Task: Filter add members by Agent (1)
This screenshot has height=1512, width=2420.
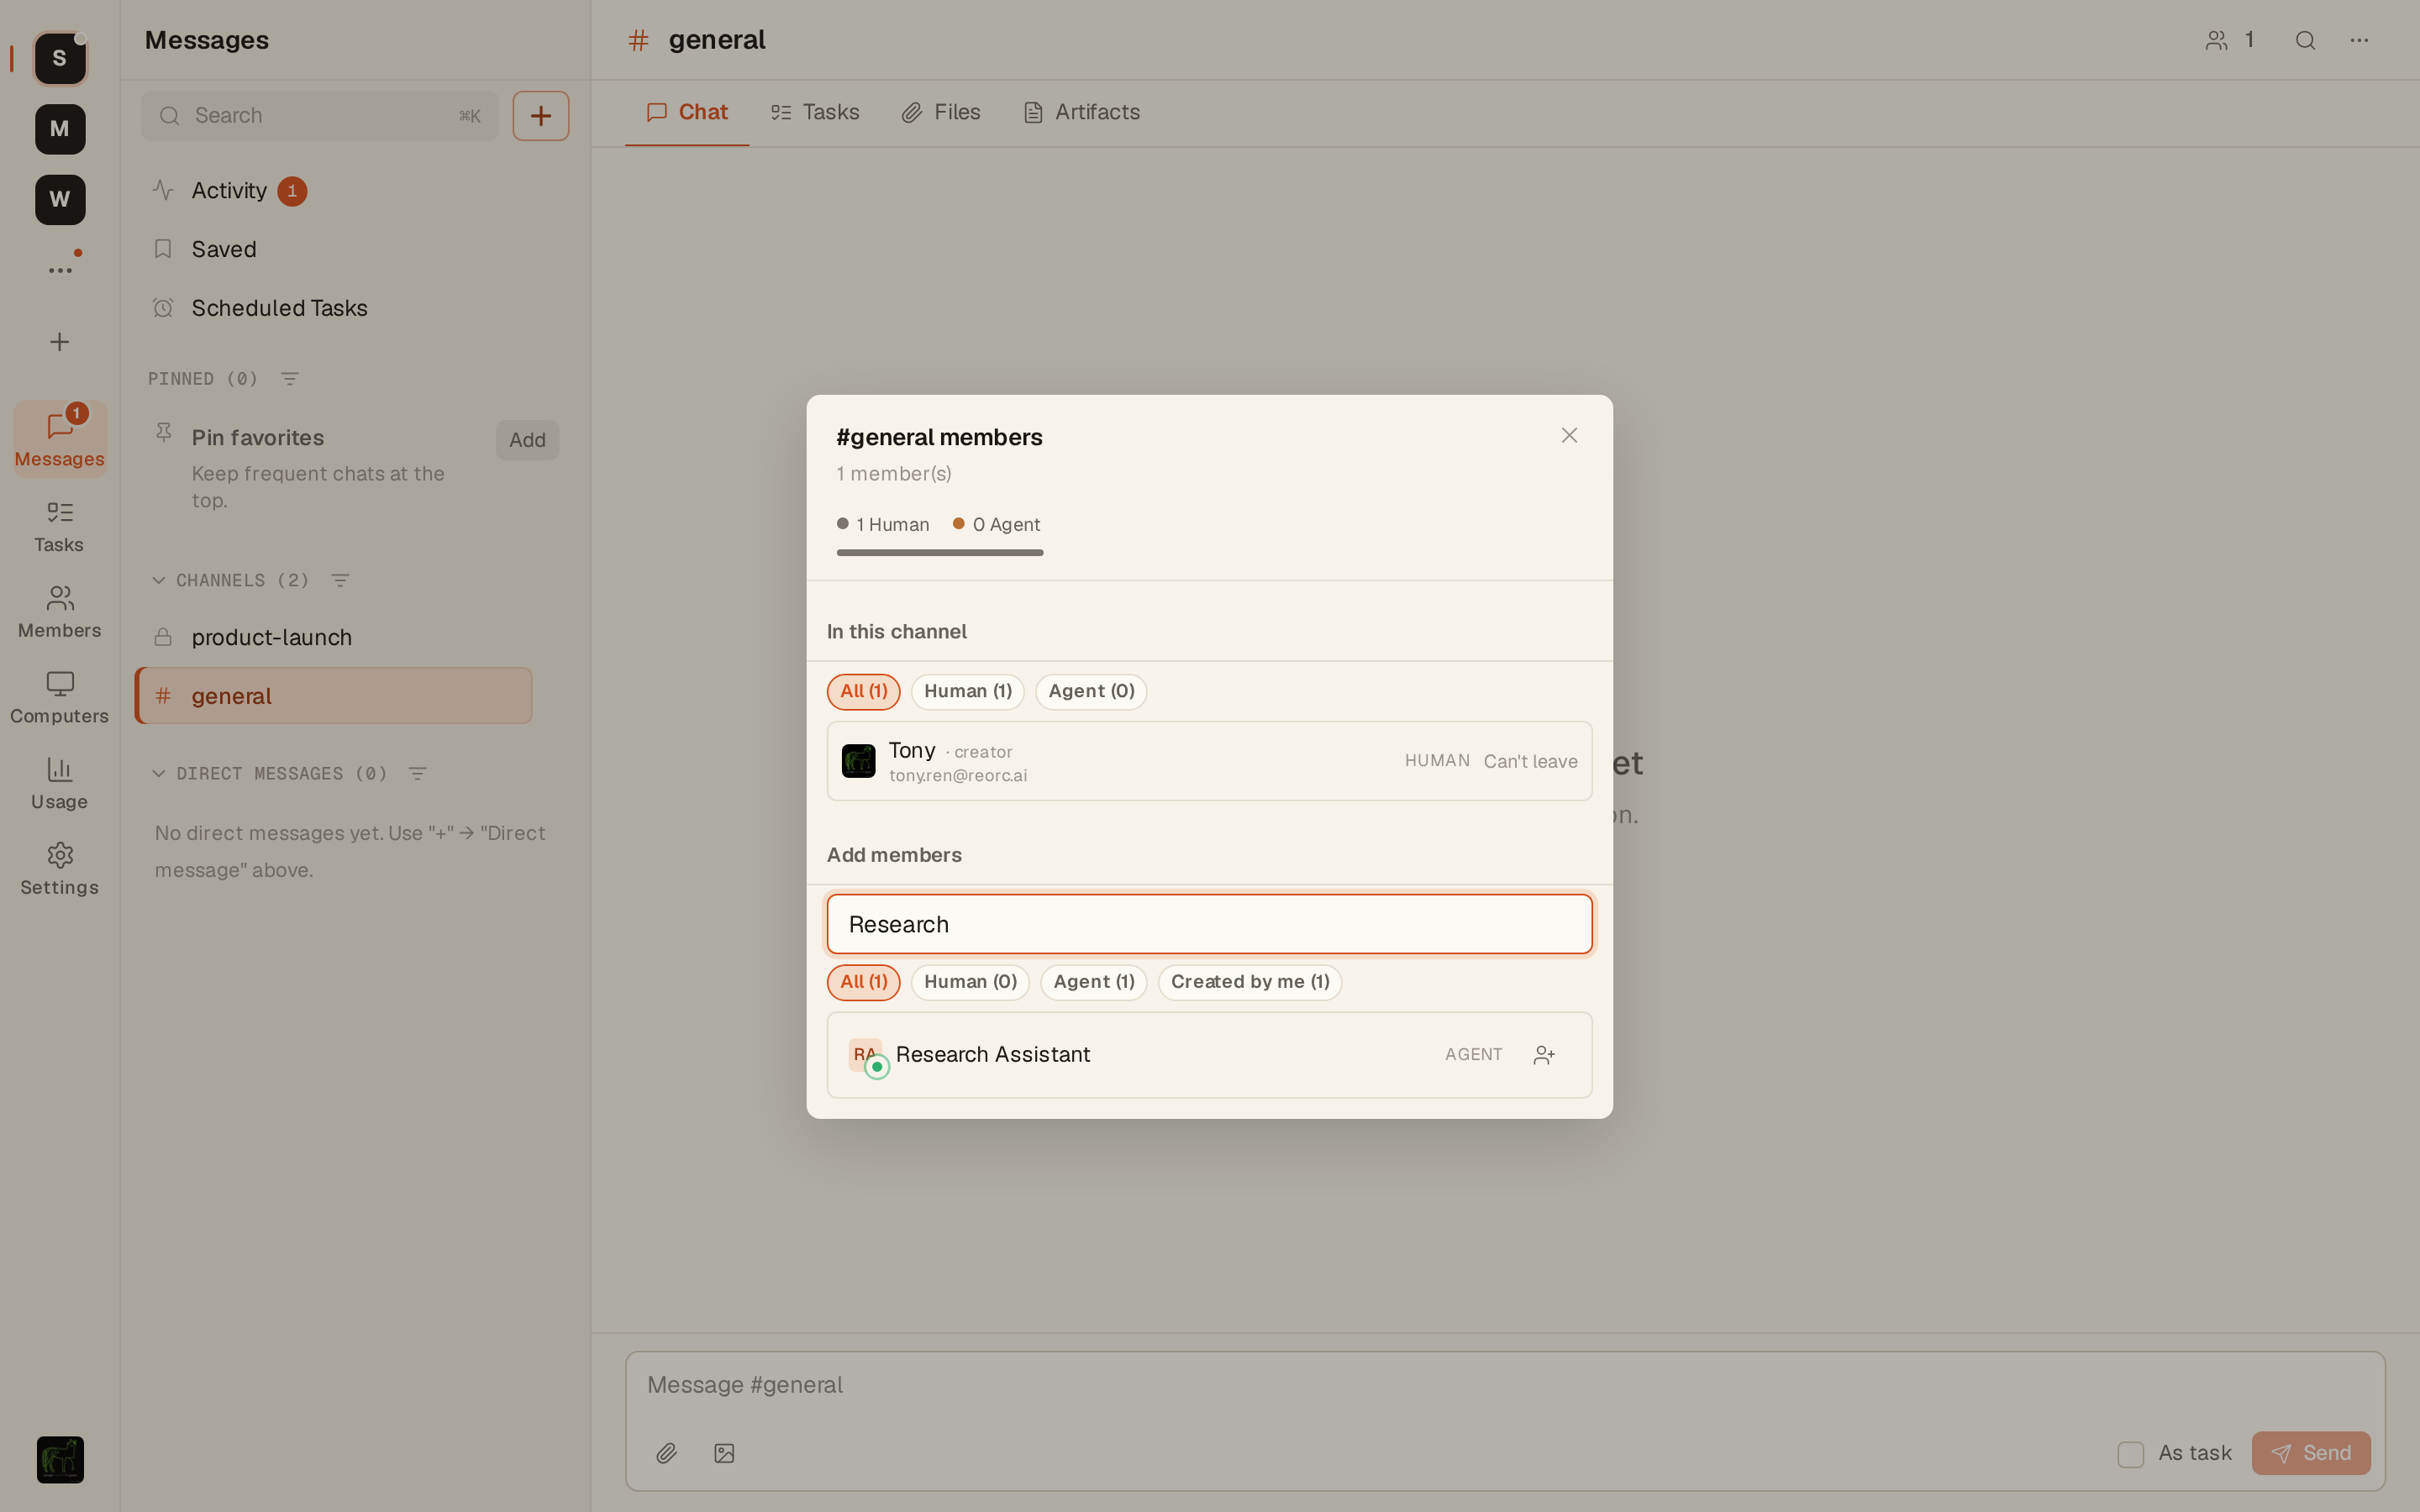Action: [1093, 982]
